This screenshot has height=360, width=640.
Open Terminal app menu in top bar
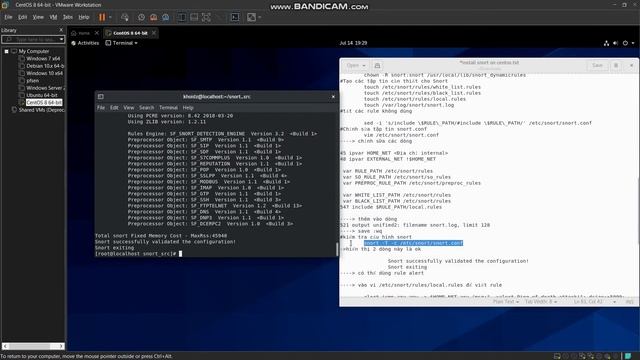[x=122, y=43]
